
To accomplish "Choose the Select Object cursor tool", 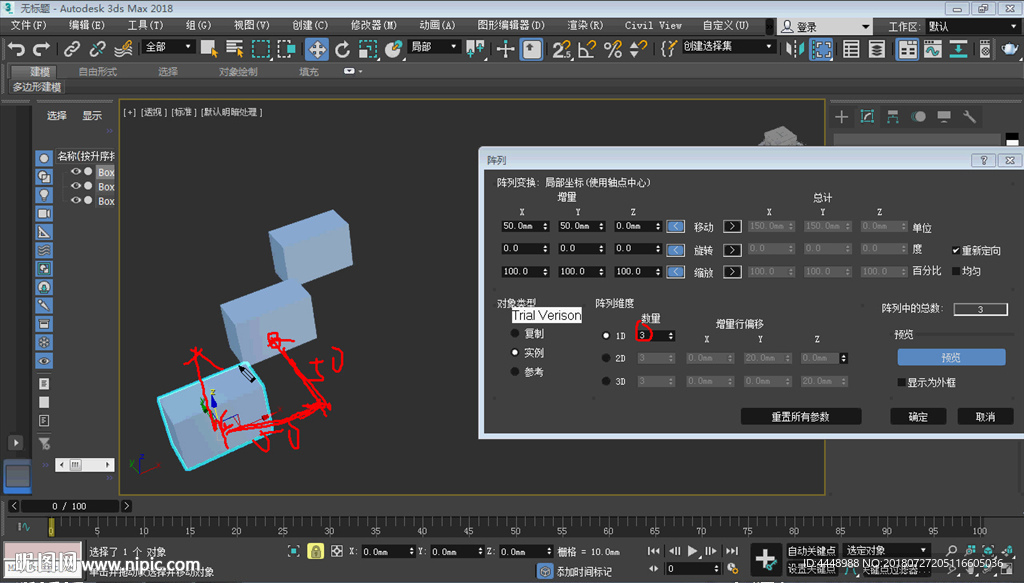I will tap(209, 49).
